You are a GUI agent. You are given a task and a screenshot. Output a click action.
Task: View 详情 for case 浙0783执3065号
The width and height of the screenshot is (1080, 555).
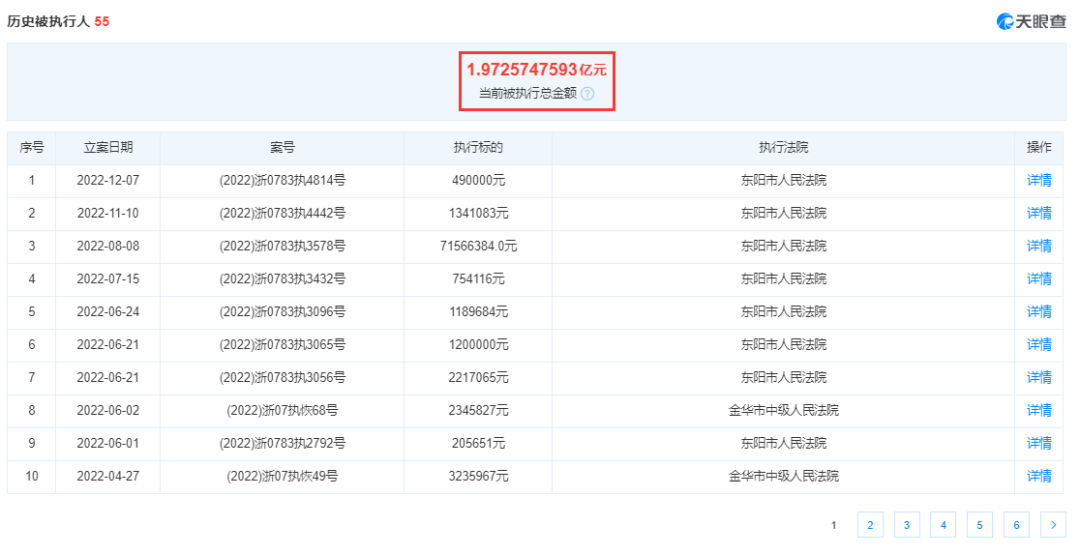click(x=1039, y=345)
